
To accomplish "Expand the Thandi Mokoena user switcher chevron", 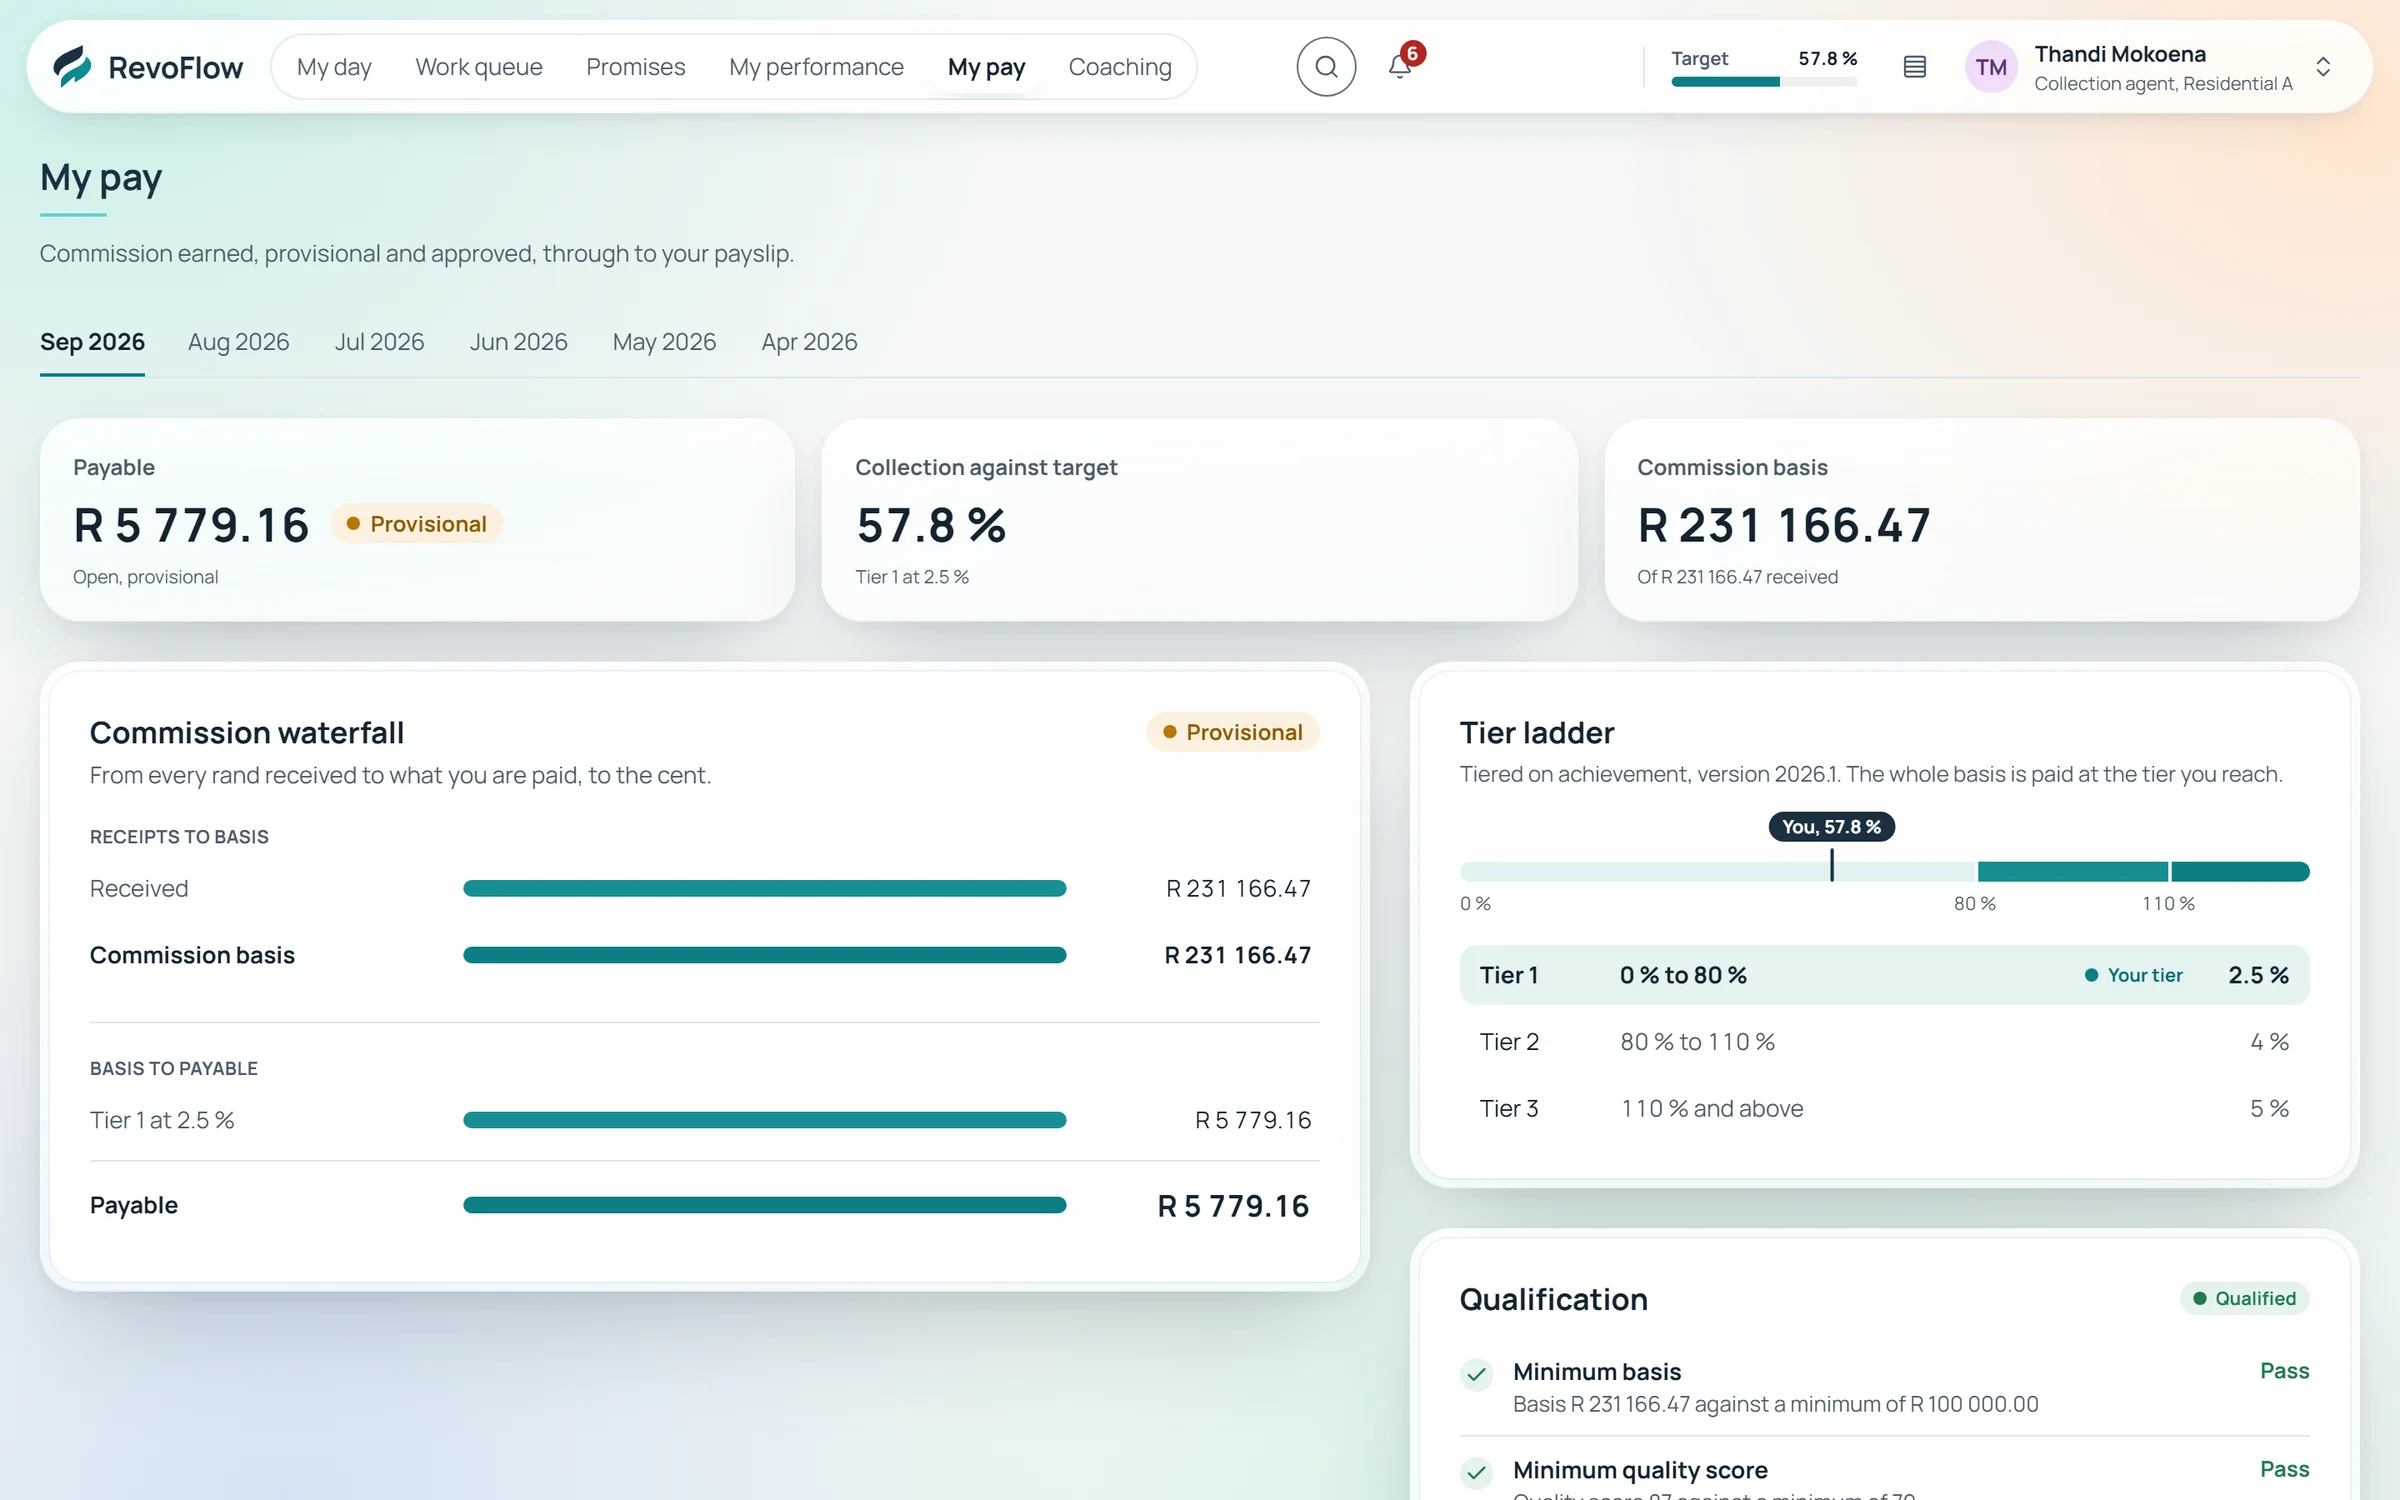I will (x=2323, y=67).
